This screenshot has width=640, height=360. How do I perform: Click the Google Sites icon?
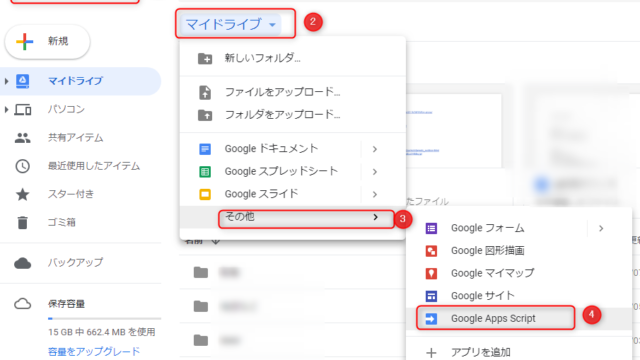pyautogui.click(x=431, y=296)
